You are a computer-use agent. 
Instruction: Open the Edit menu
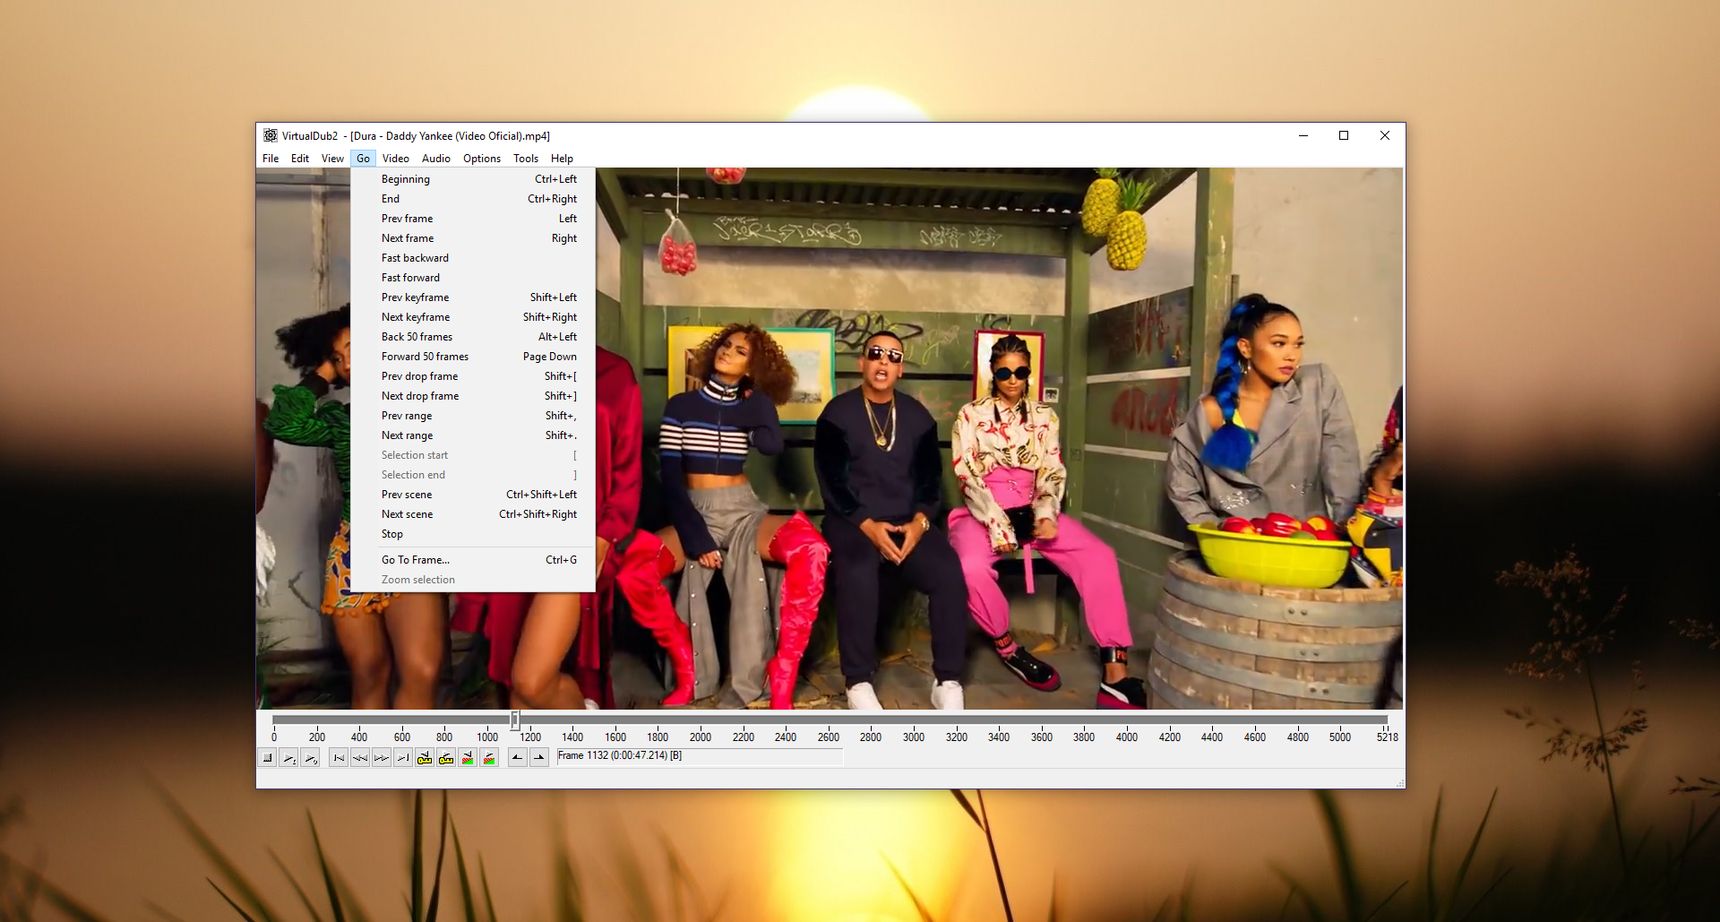click(x=300, y=159)
